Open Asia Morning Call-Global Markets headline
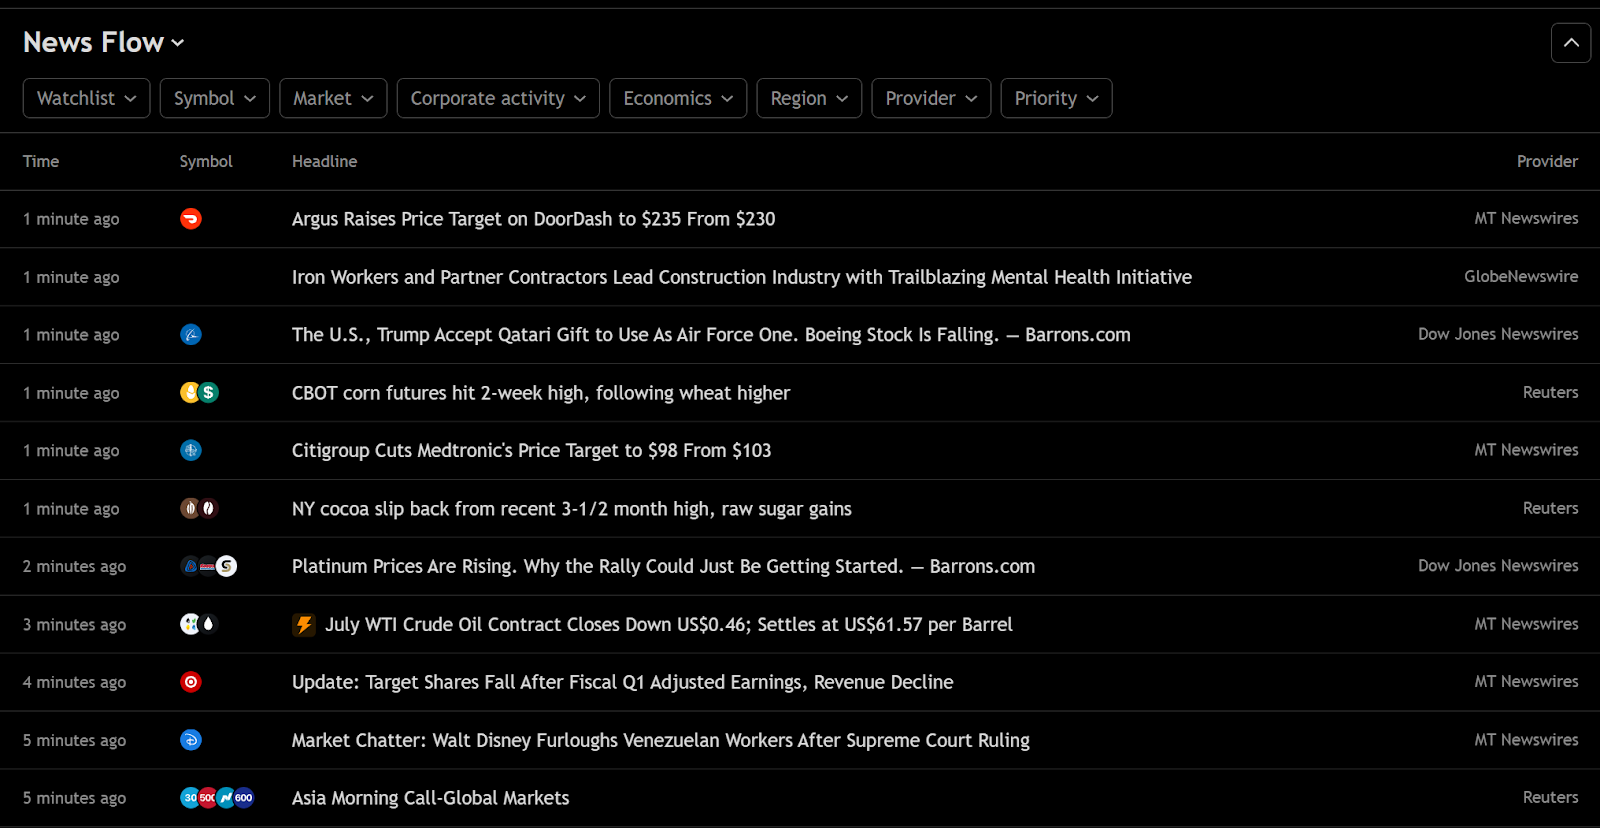The width and height of the screenshot is (1600, 828). tap(430, 798)
